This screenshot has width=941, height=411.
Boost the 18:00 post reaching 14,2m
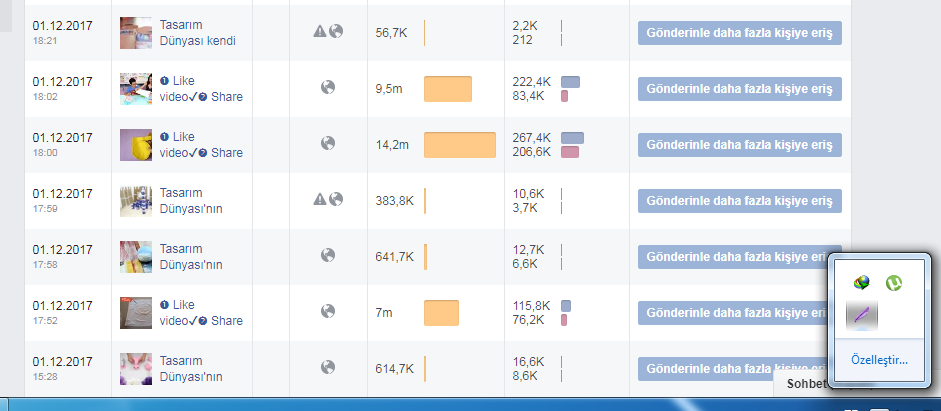739,145
